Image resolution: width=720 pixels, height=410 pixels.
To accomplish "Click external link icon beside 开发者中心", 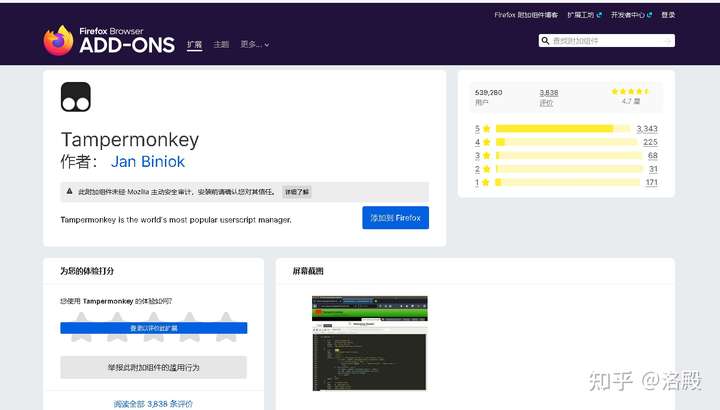I will (x=649, y=15).
